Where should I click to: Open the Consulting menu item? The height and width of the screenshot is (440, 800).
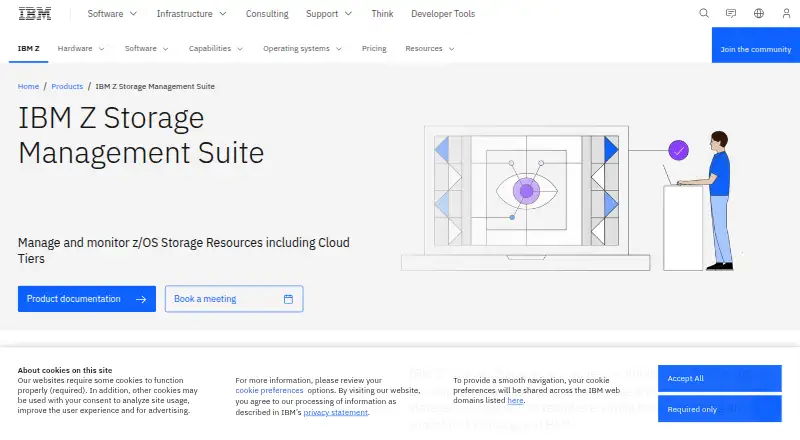click(267, 14)
